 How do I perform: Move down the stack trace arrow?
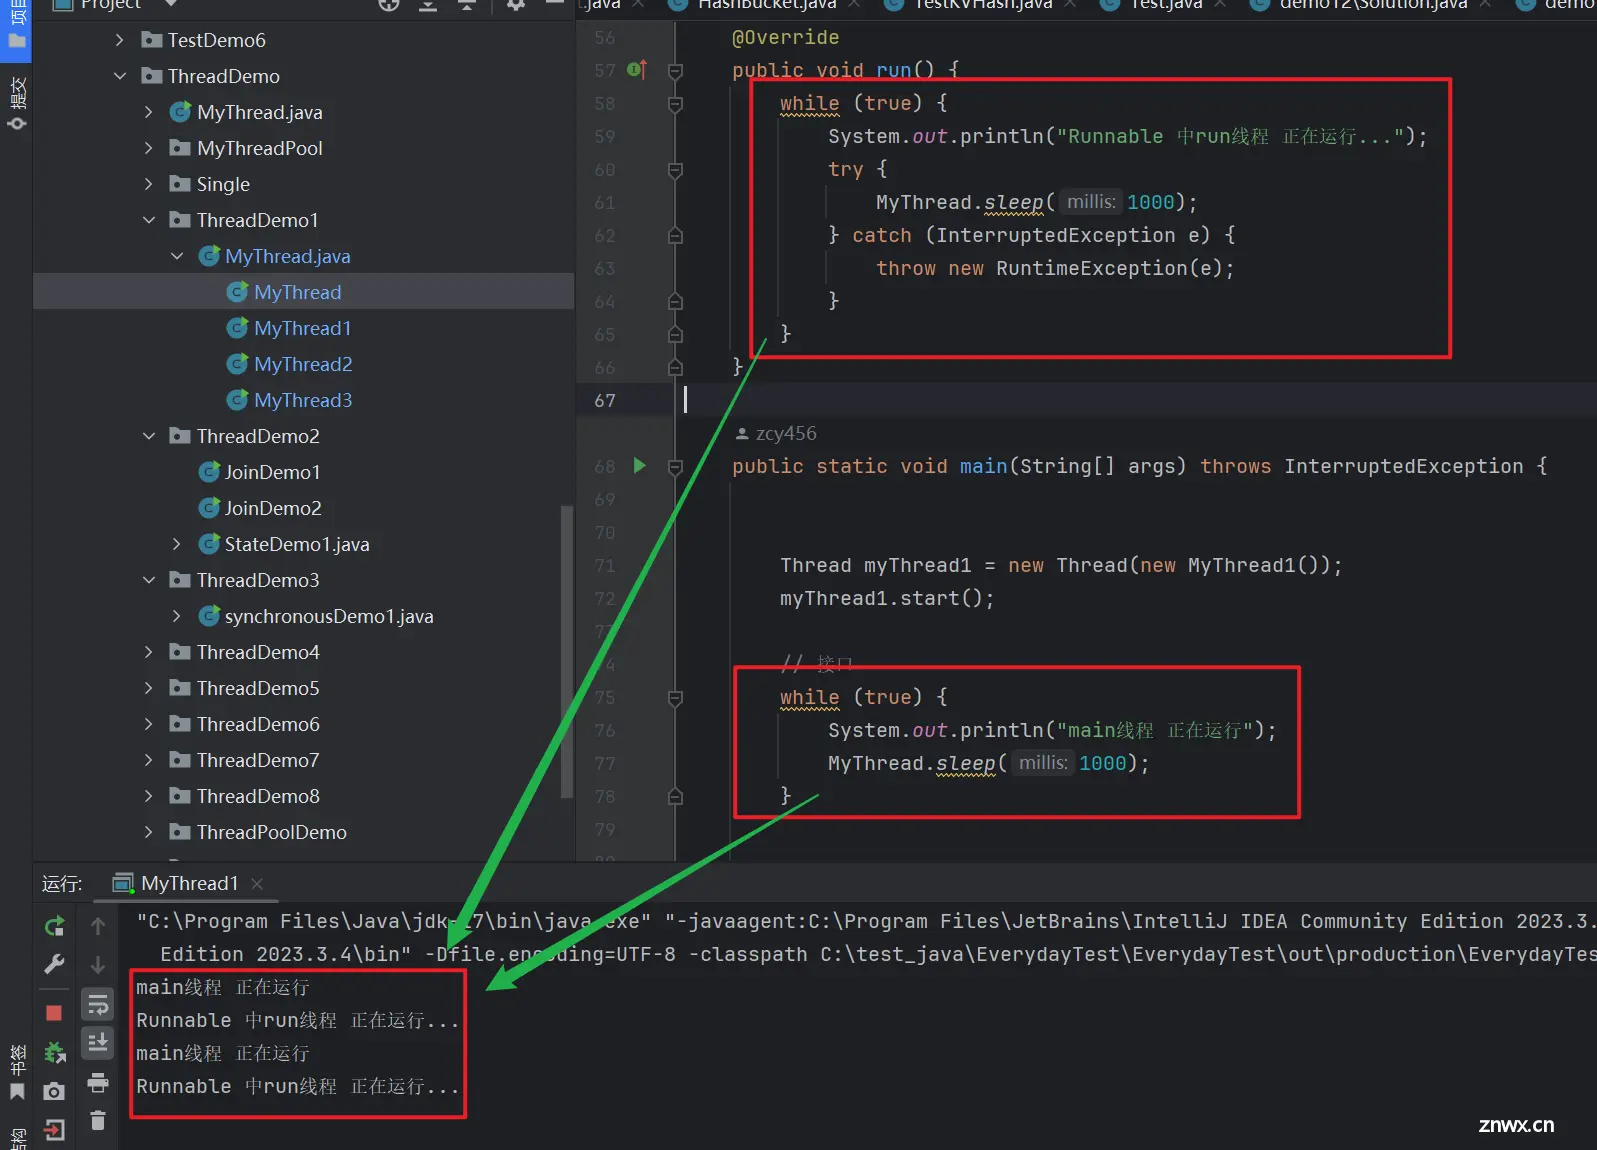point(98,964)
